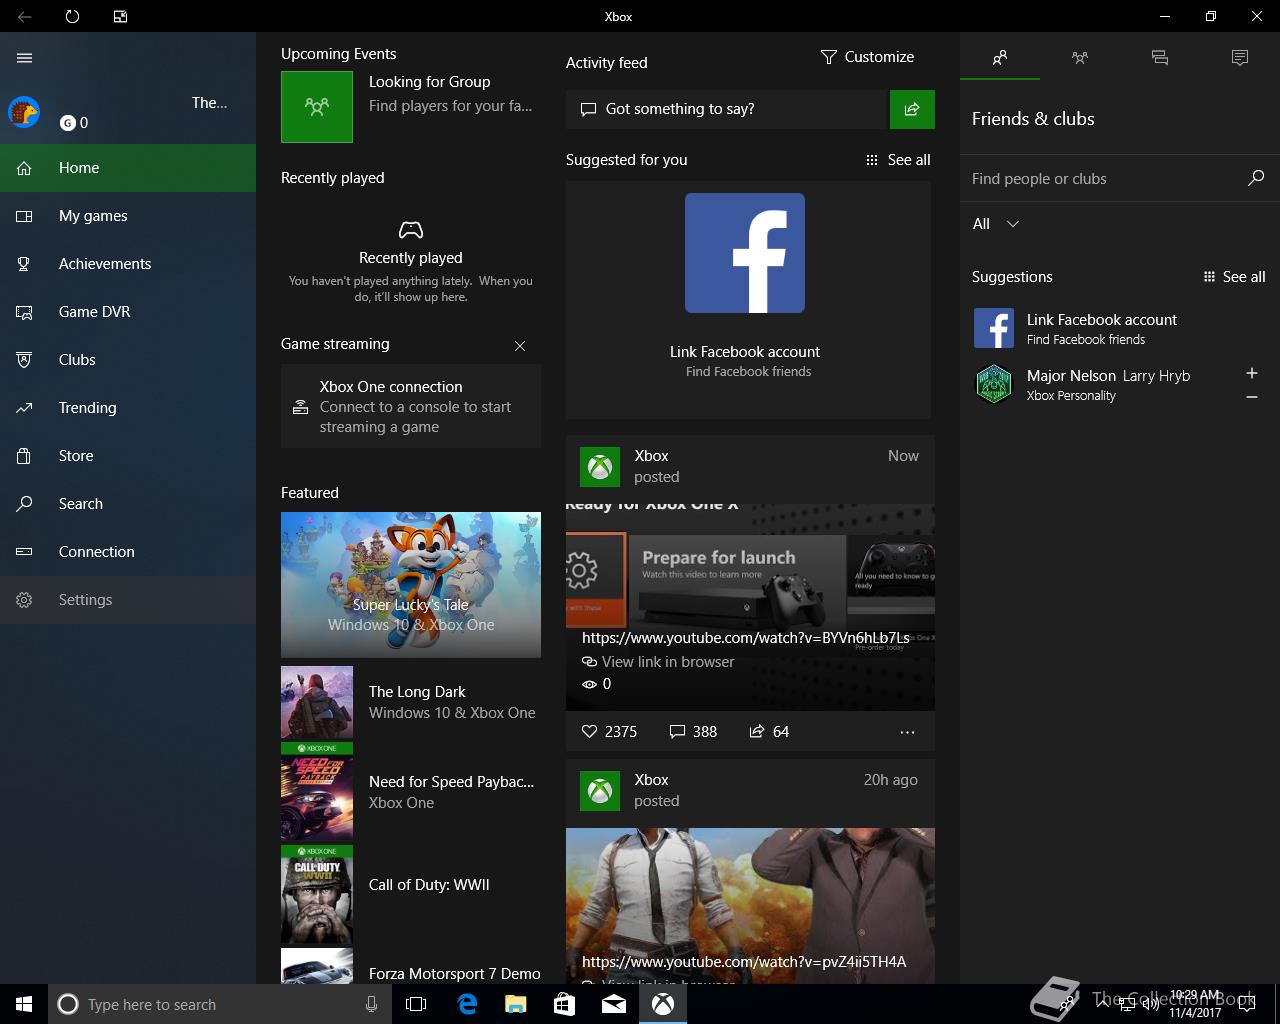
Task: Open Search in the sidebar
Action: (x=128, y=504)
